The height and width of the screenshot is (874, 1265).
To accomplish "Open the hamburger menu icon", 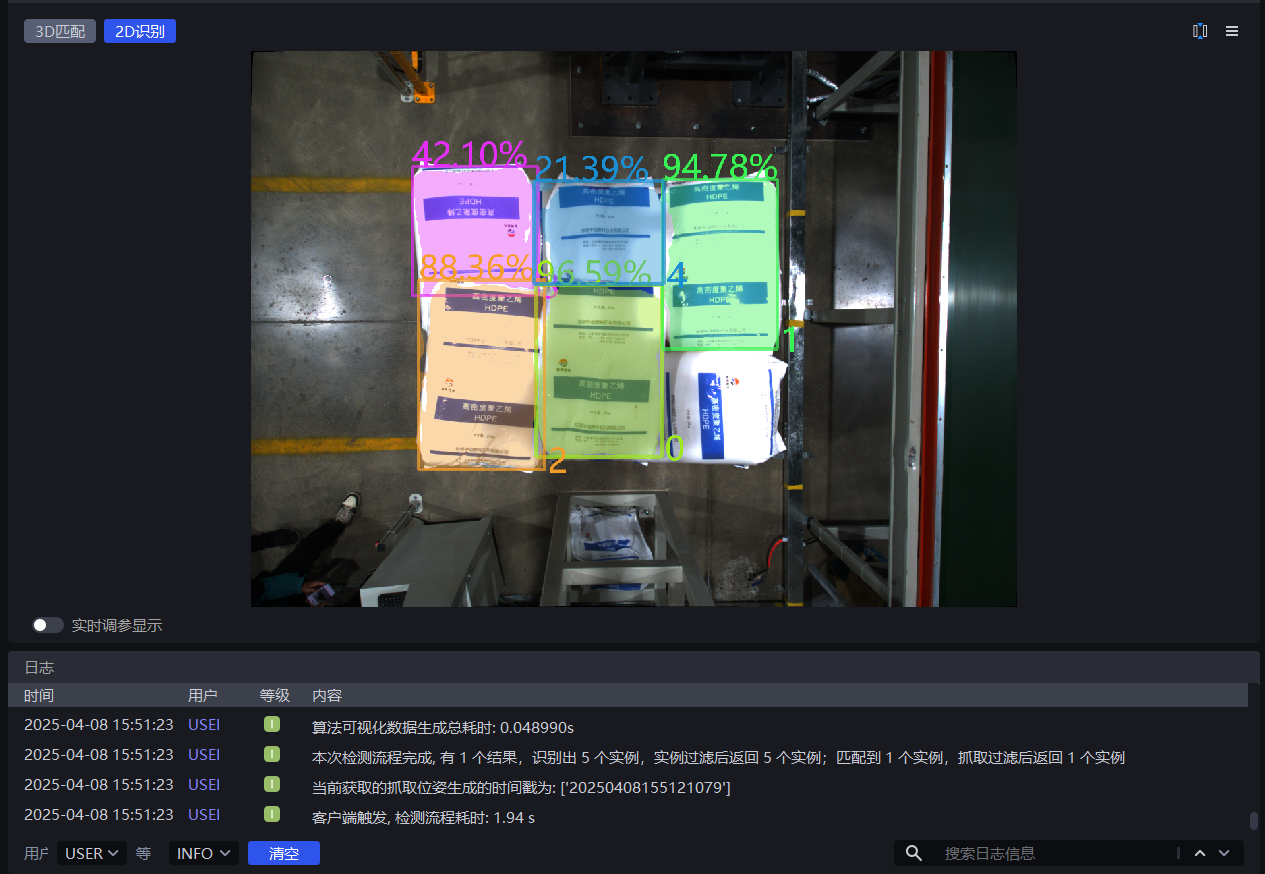I will 1232,31.
